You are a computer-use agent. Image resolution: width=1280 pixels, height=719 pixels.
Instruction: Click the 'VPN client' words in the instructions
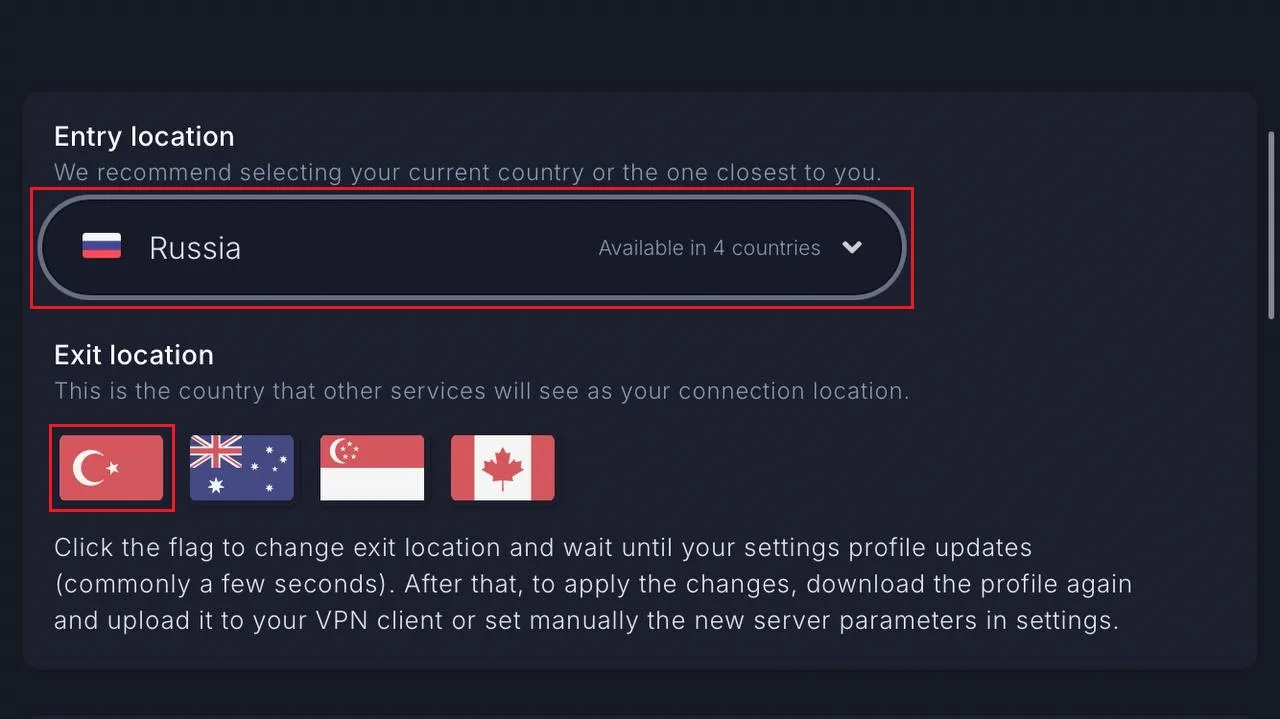[367, 621]
